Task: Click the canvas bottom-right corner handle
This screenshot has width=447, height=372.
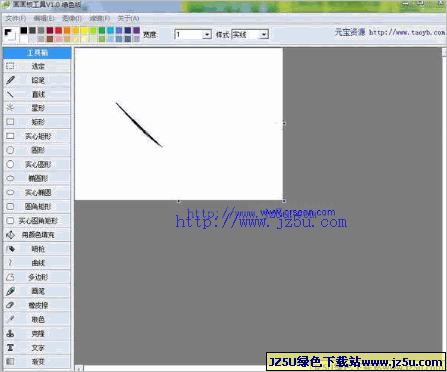Action: (x=284, y=201)
